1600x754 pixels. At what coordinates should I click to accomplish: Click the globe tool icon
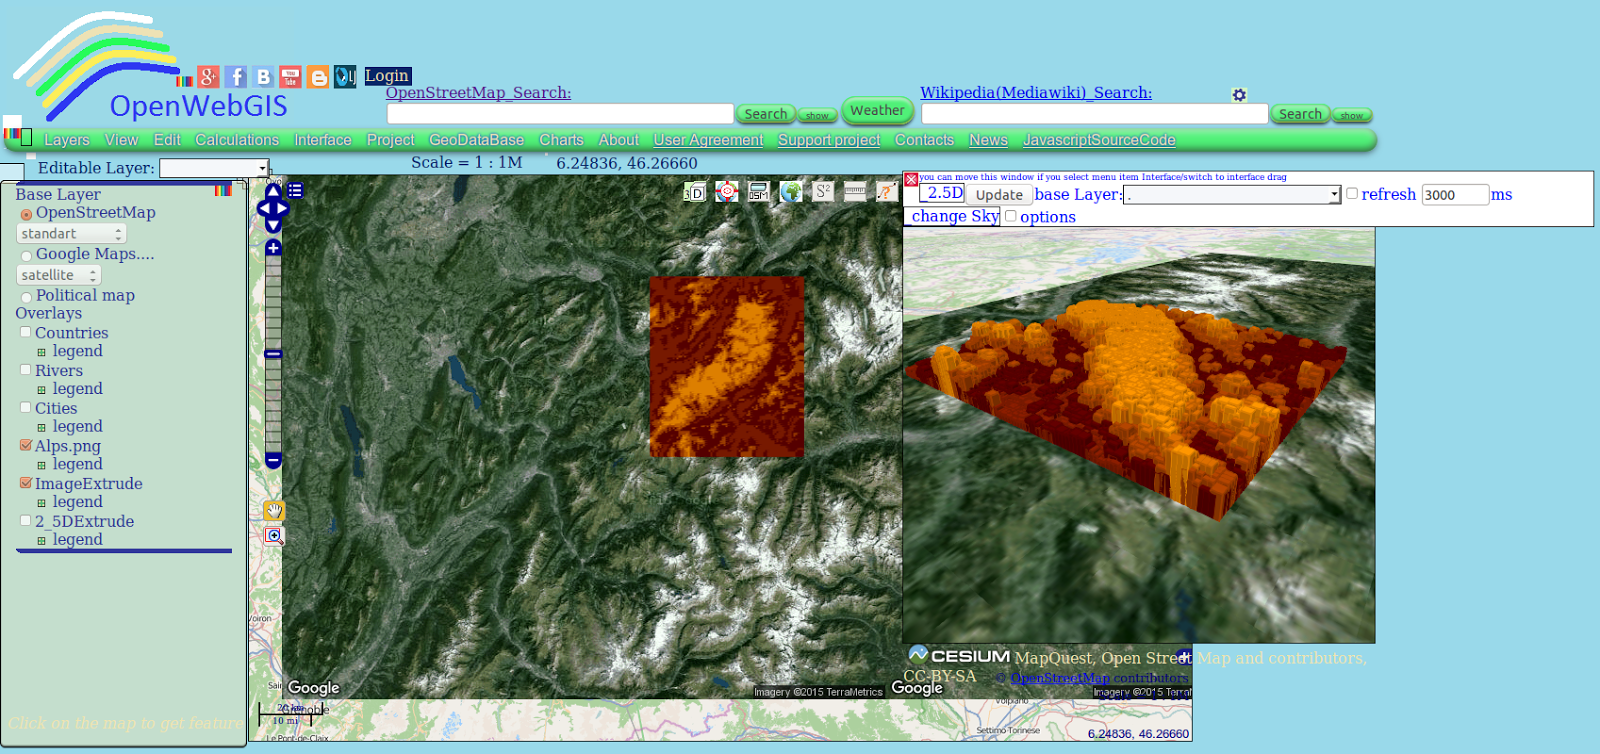point(791,192)
